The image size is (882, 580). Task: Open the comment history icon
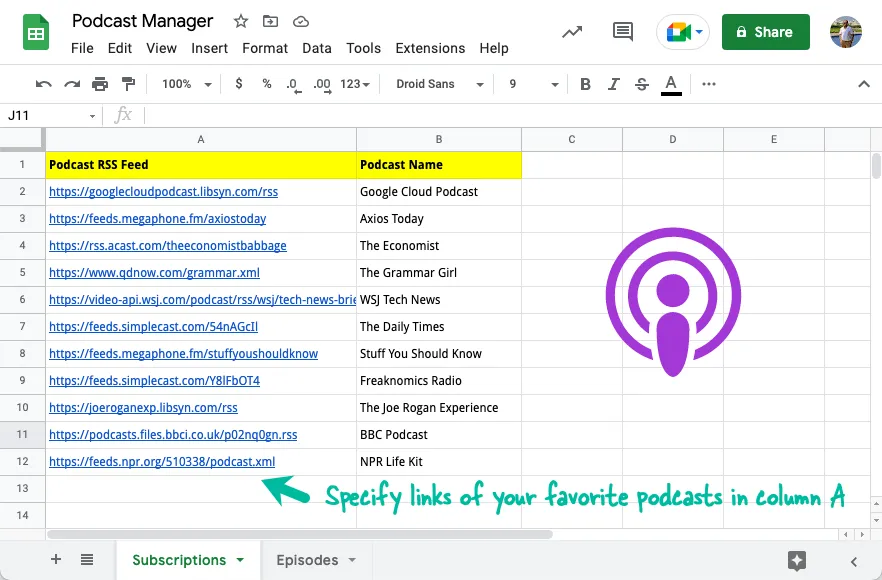622,31
